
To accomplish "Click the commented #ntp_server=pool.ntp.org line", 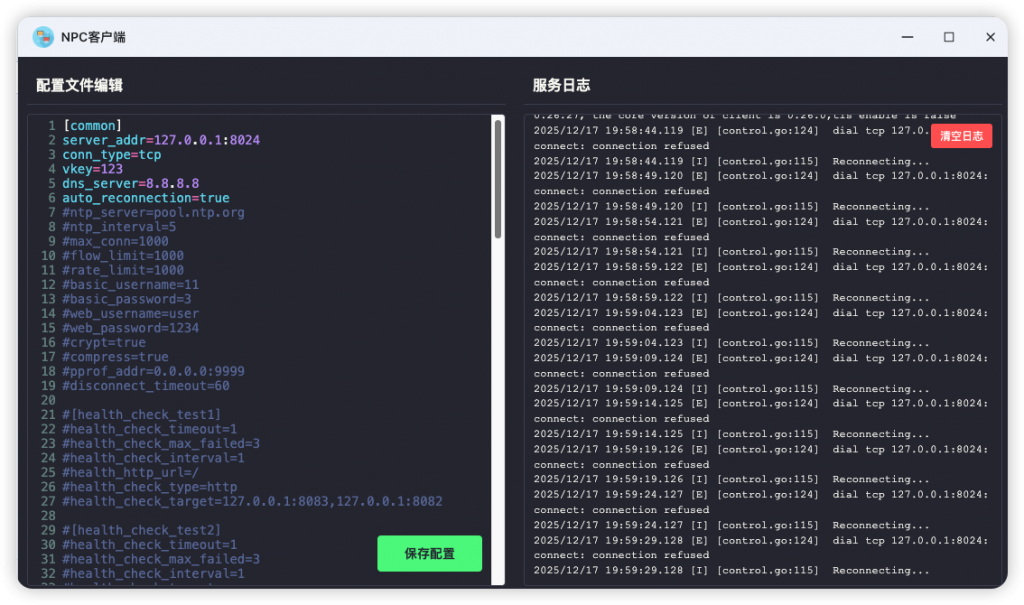I will click(153, 213).
